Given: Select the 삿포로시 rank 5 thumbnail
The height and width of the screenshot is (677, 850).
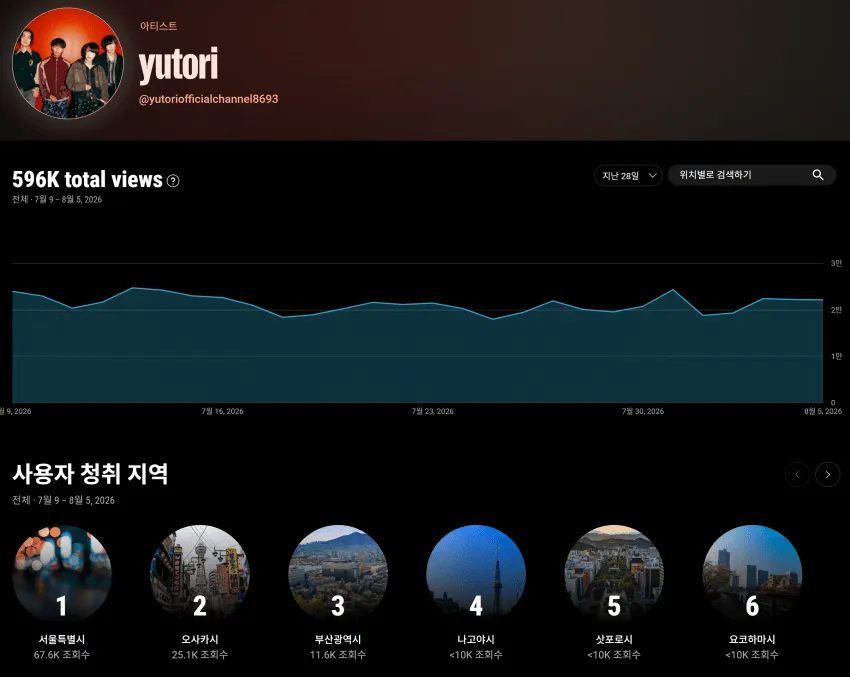Looking at the screenshot, I should (x=614, y=573).
